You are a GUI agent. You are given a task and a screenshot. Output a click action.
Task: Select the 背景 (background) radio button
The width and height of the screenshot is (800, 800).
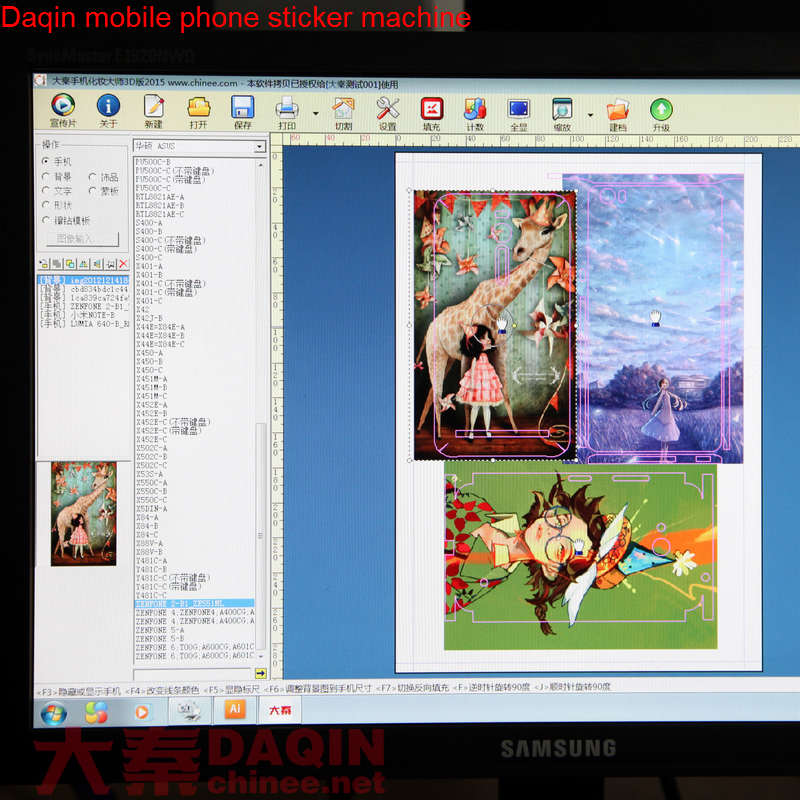pyautogui.click(x=45, y=177)
